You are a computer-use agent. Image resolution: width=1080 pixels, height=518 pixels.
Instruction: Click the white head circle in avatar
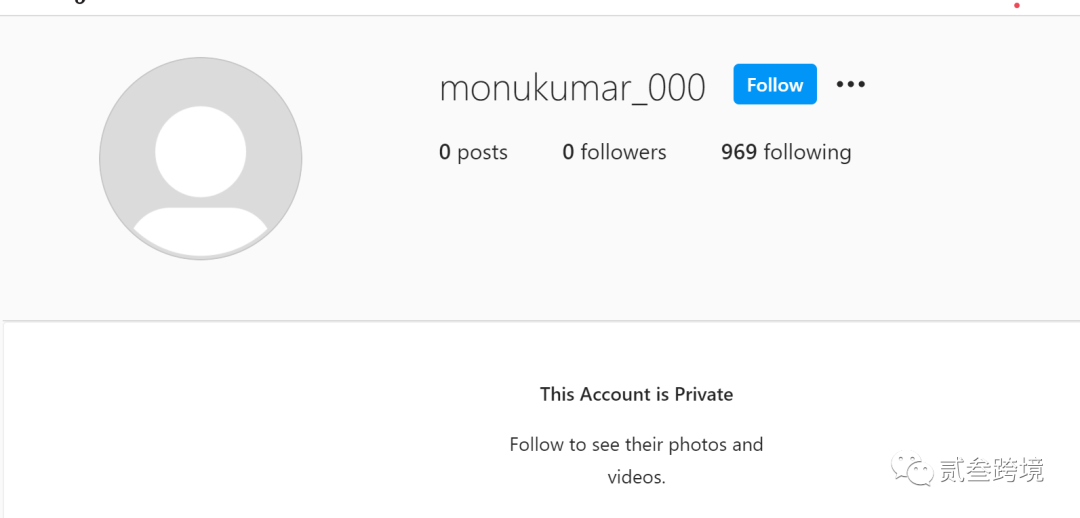(x=201, y=151)
